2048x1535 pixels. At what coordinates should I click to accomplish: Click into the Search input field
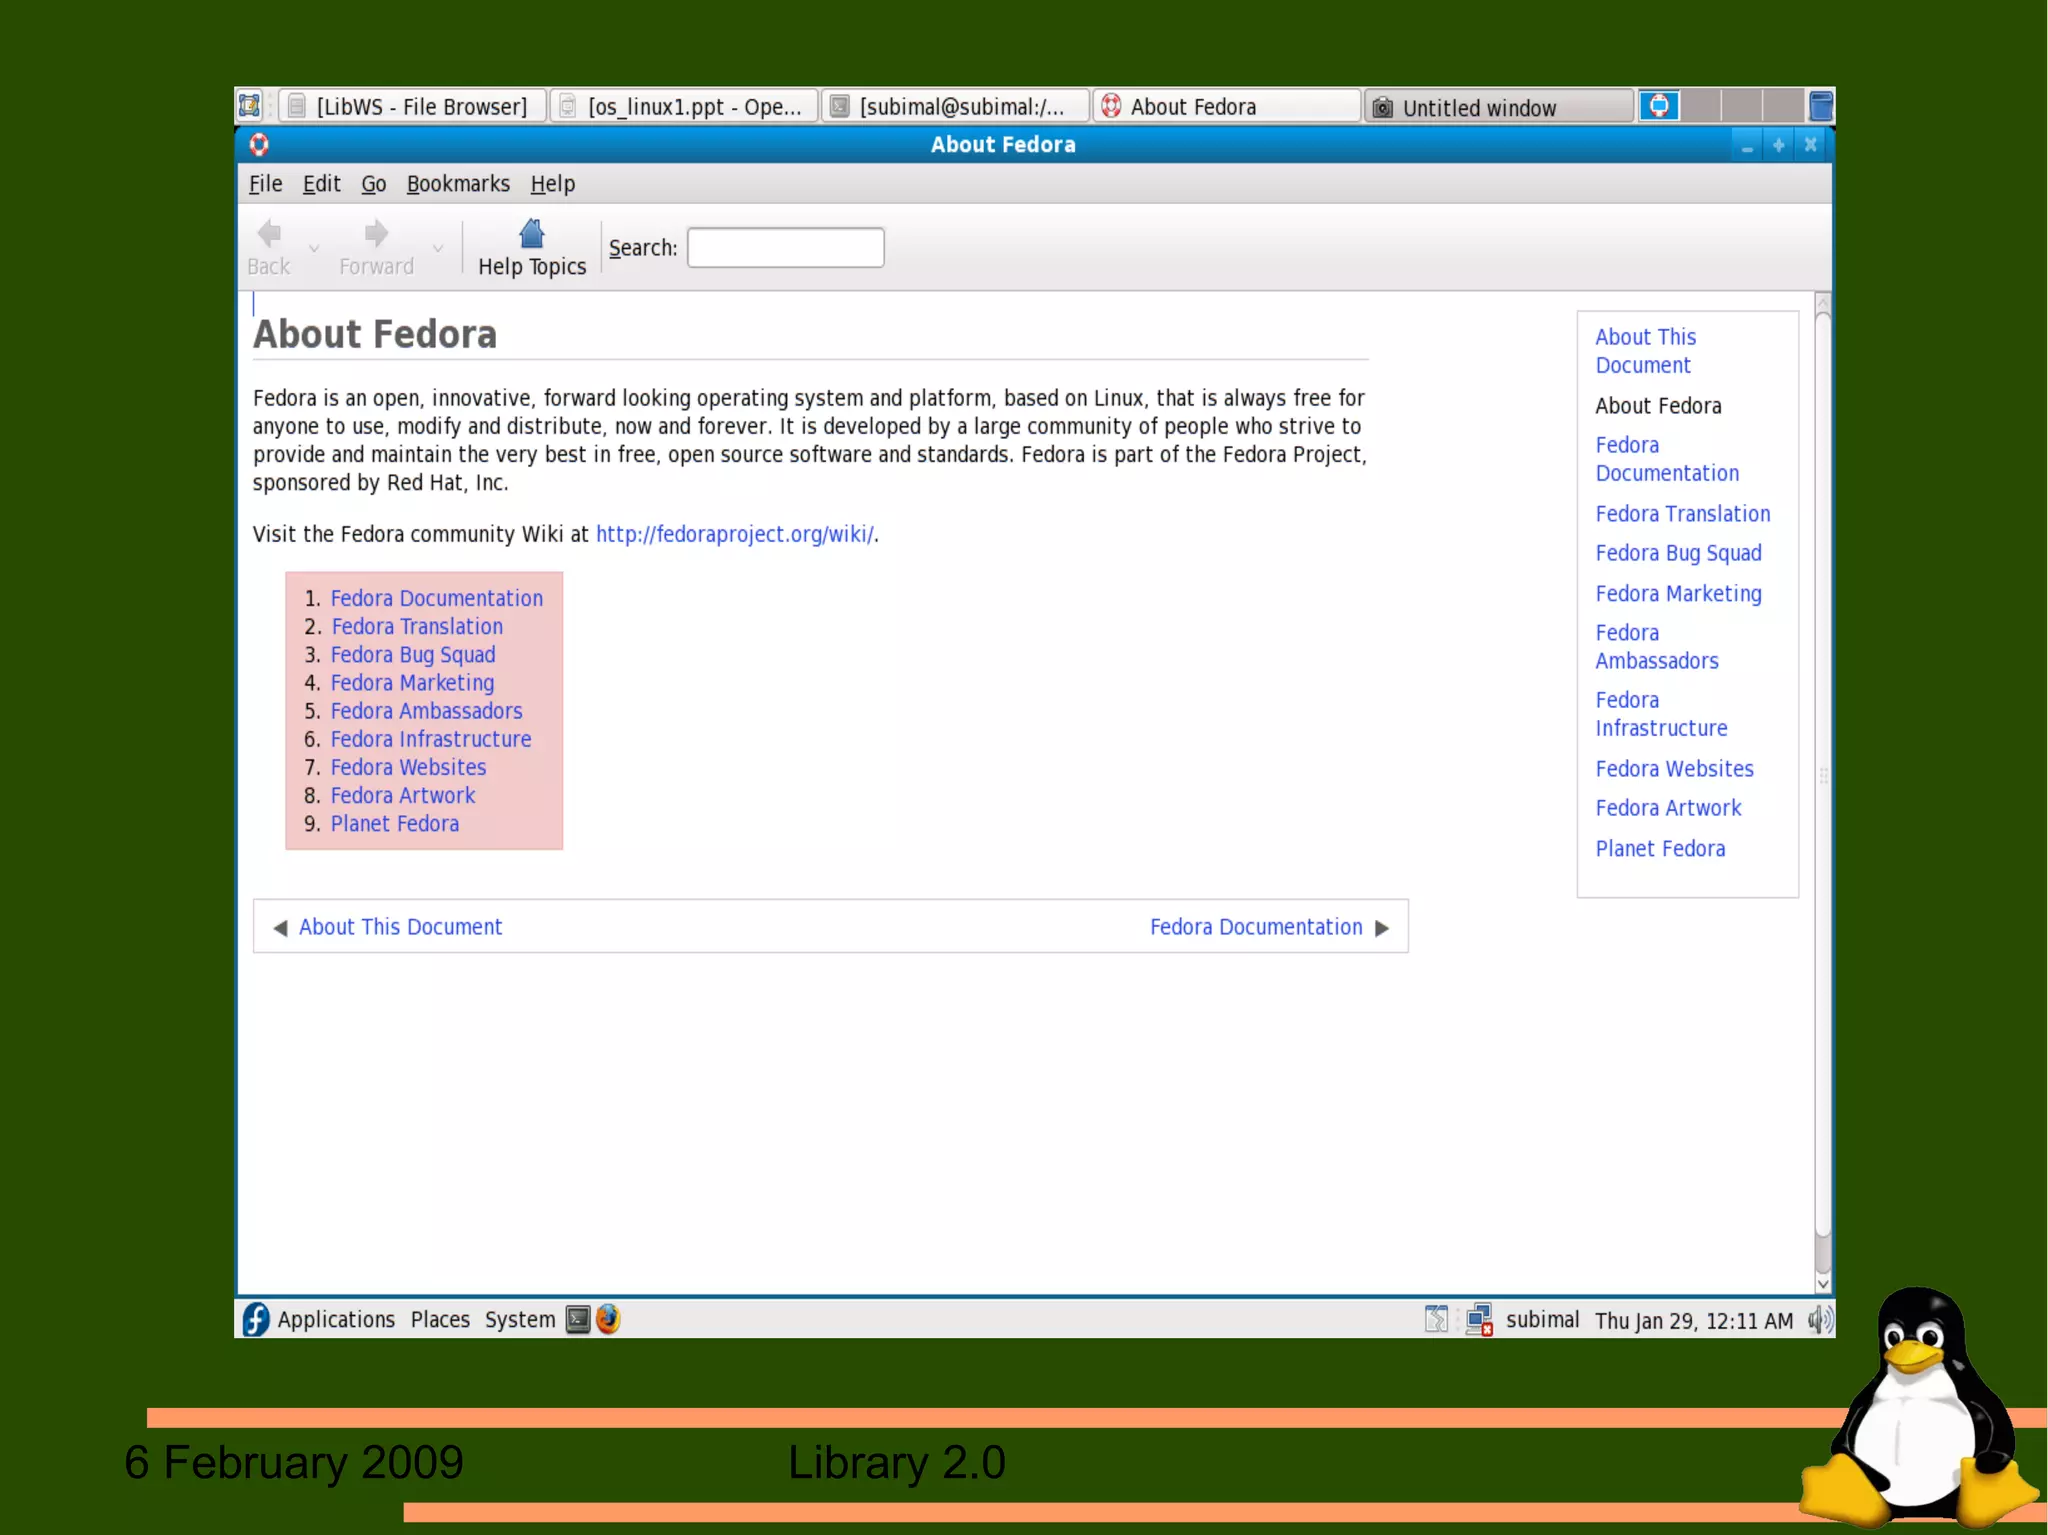(785, 248)
